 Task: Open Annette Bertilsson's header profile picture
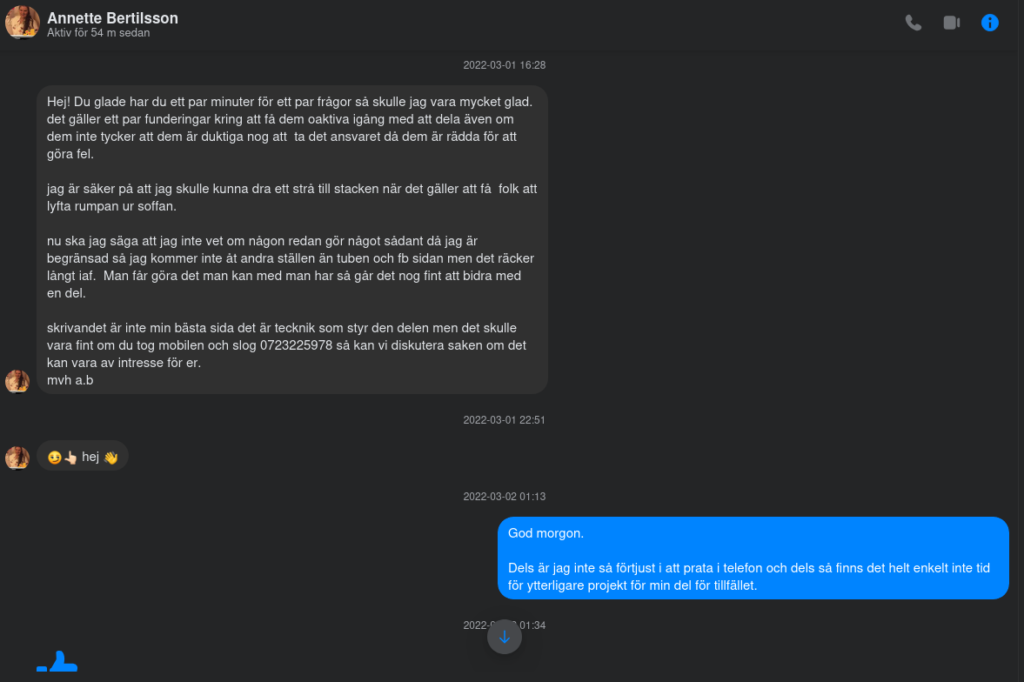(x=22, y=22)
